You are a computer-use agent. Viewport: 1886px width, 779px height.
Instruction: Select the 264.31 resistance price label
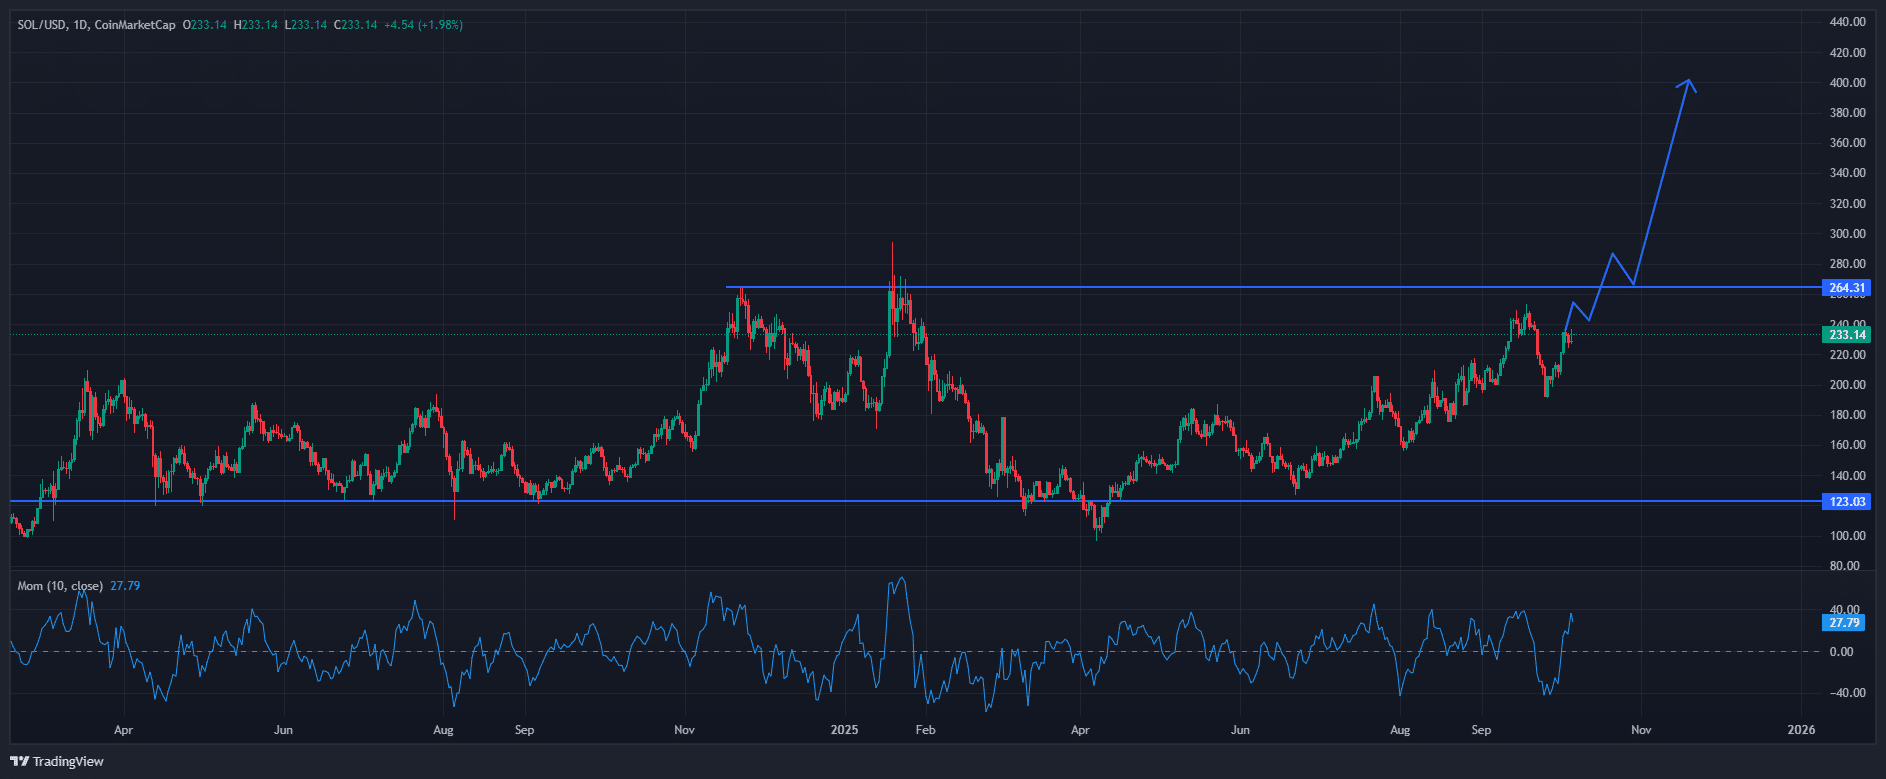coord(1846,288)
